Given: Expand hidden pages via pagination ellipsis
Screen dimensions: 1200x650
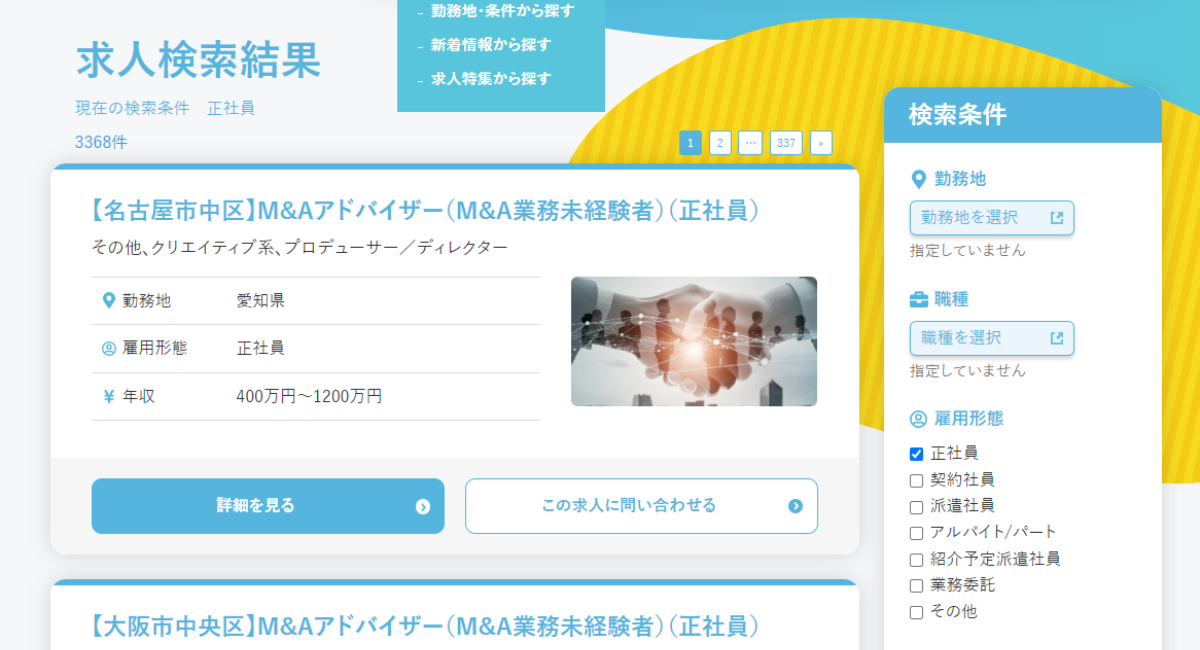Looking at the screenshot, I should [750, 143].
